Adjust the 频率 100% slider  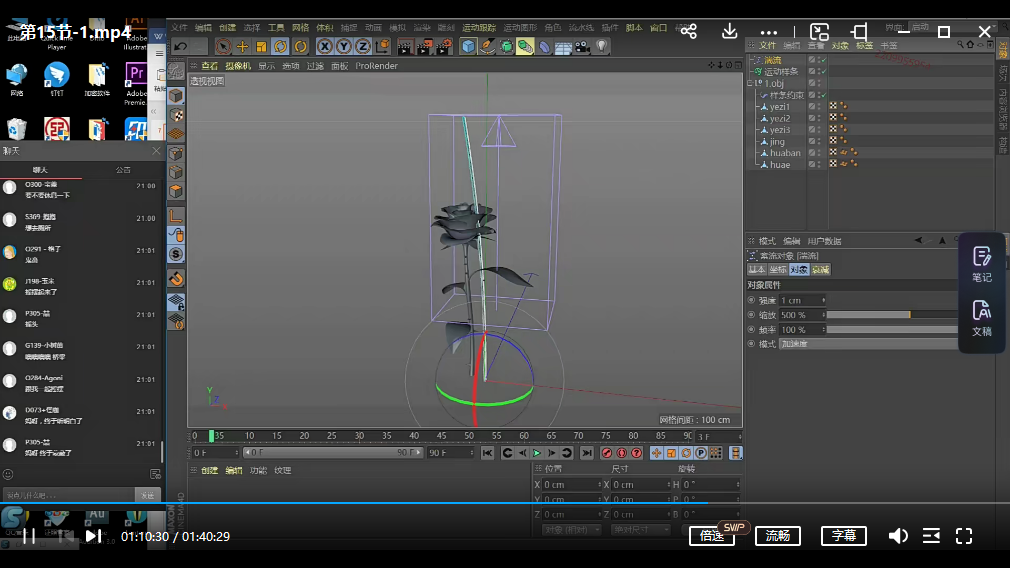891,329
